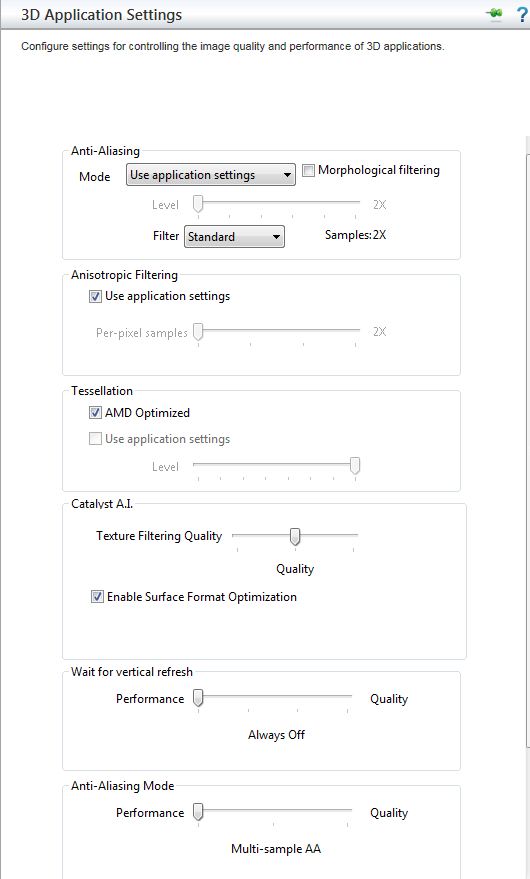Click the Anti-Aliasing Level slider thumb

click(x=198, y=204)
